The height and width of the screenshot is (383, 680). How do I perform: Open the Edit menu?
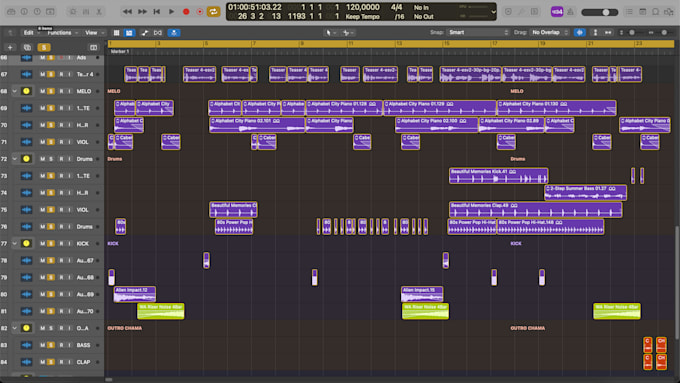click(30, 33)
